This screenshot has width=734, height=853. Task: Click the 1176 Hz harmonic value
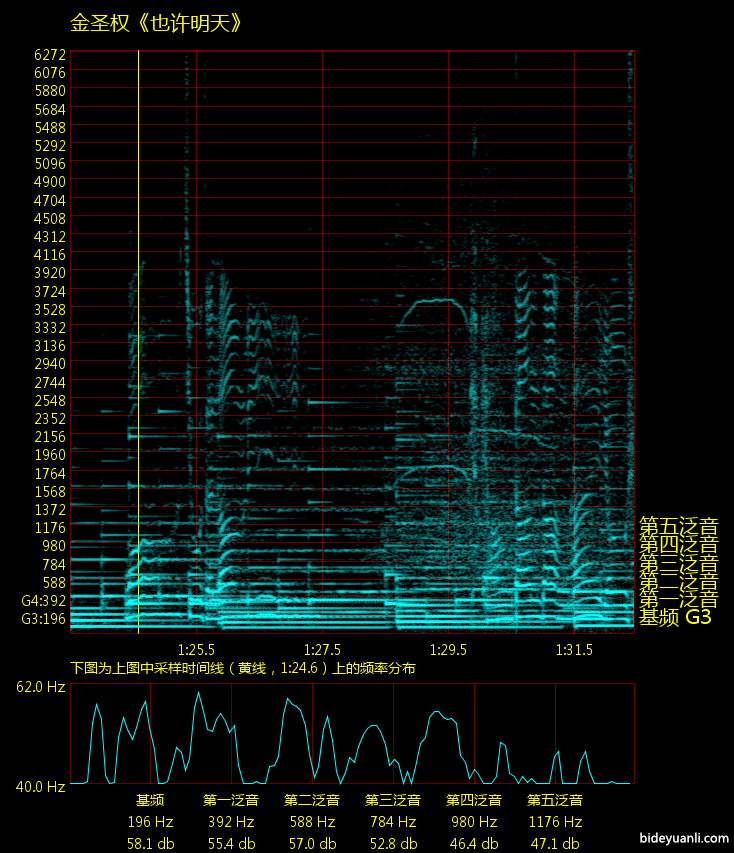click(555, 822)
